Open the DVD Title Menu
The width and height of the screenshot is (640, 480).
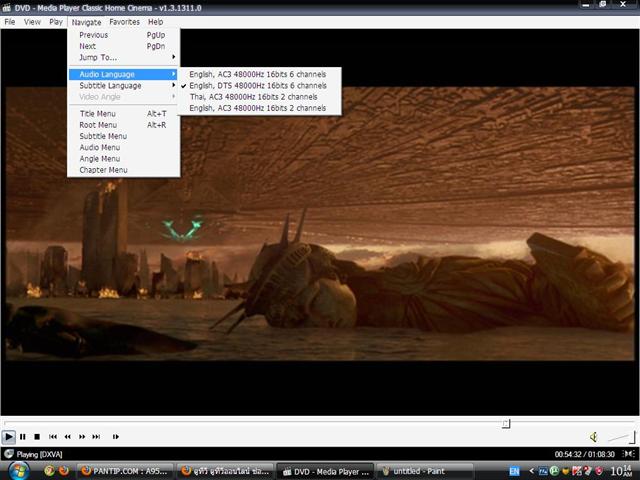[123, 113]
